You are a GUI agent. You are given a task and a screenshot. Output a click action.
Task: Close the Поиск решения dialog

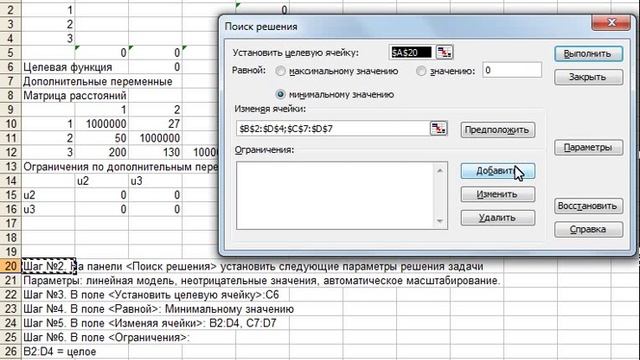click(x=611, y=23)
